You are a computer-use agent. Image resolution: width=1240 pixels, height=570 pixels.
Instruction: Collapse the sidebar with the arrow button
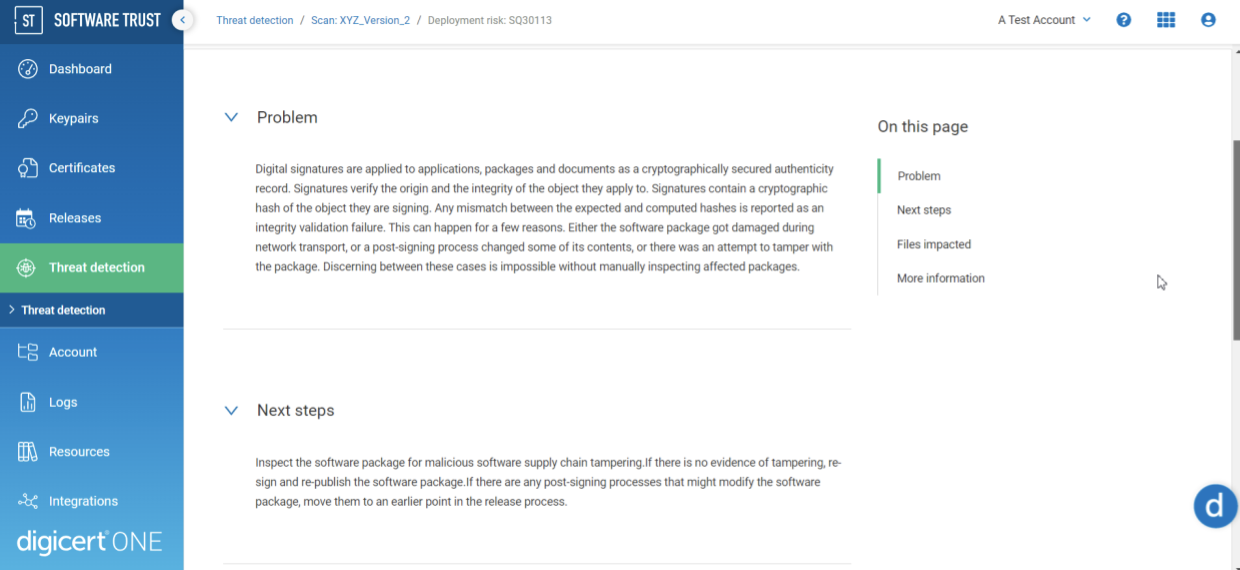pos(182,20)
